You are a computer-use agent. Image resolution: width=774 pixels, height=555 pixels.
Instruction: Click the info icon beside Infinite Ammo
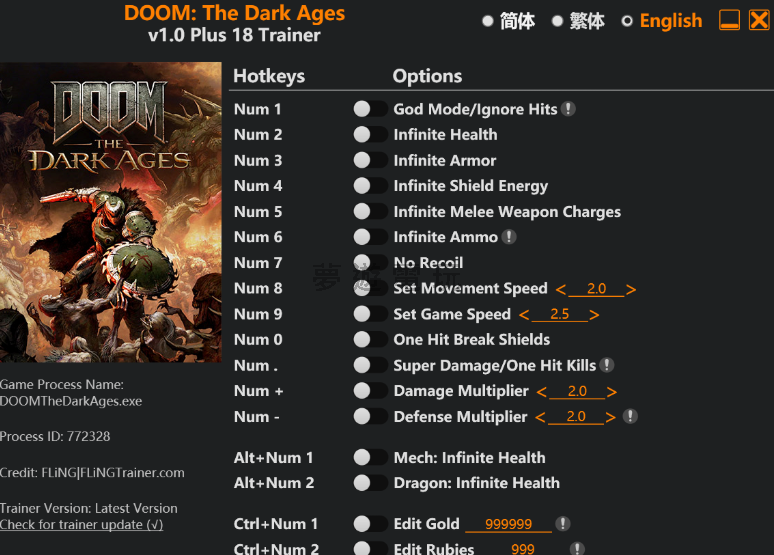pos(509,237)
